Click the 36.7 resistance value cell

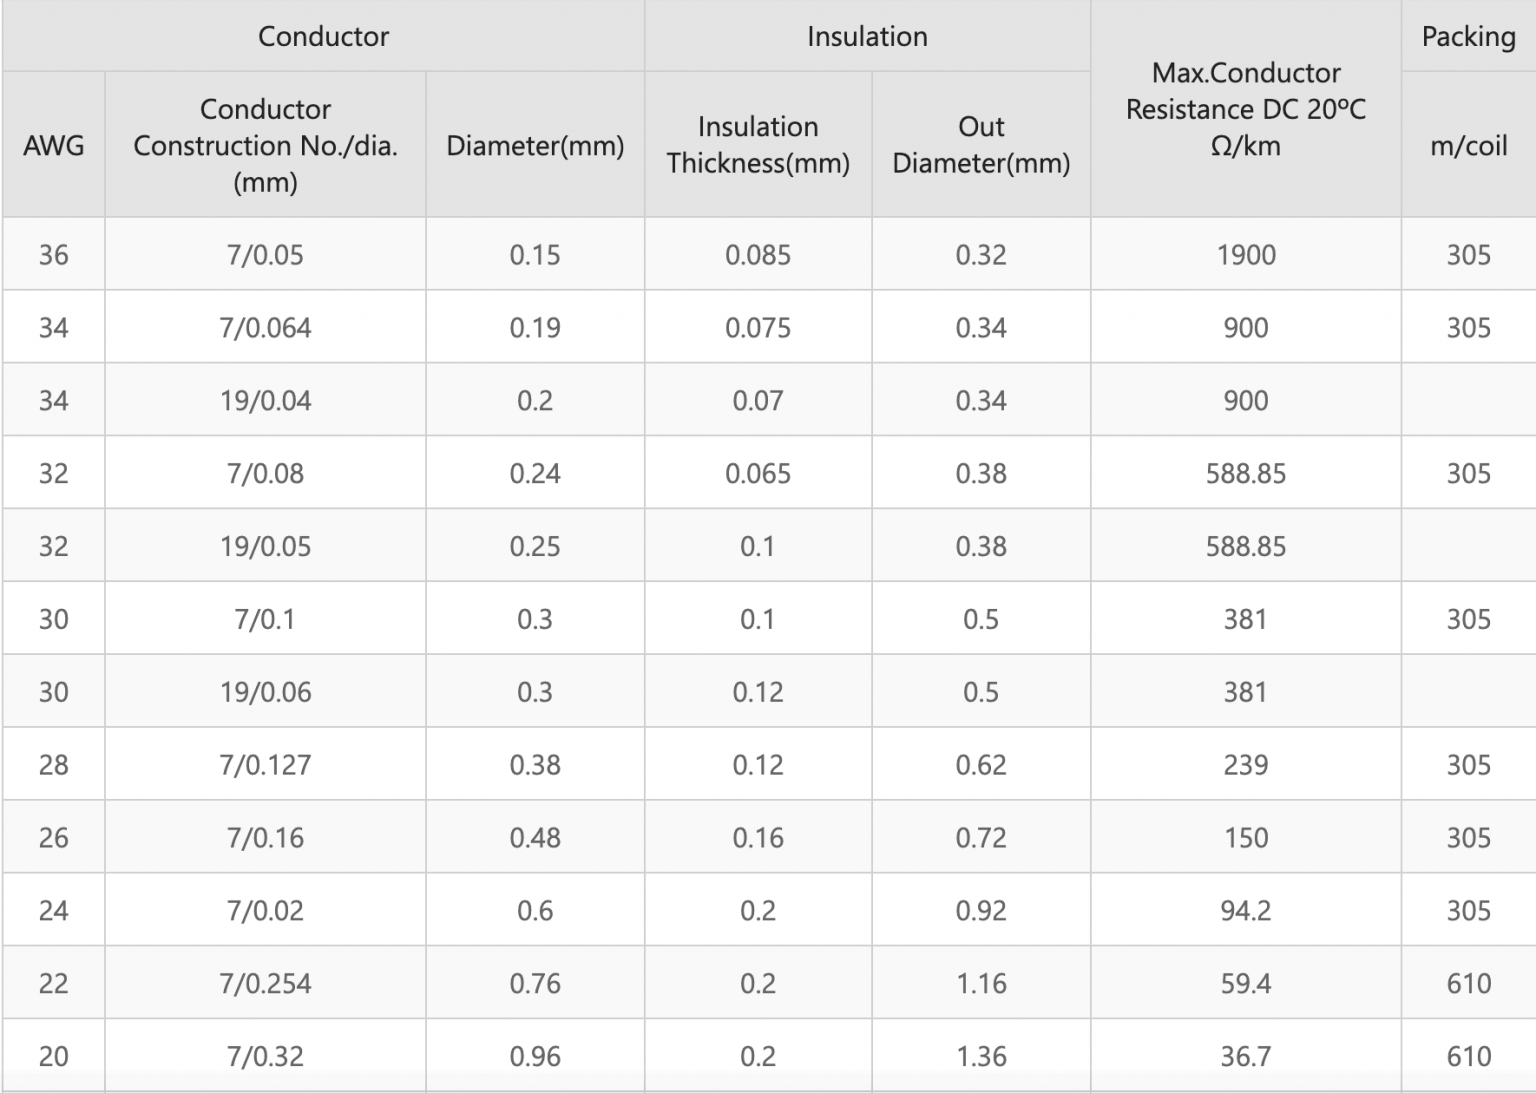click(x=1245, y=1056)
